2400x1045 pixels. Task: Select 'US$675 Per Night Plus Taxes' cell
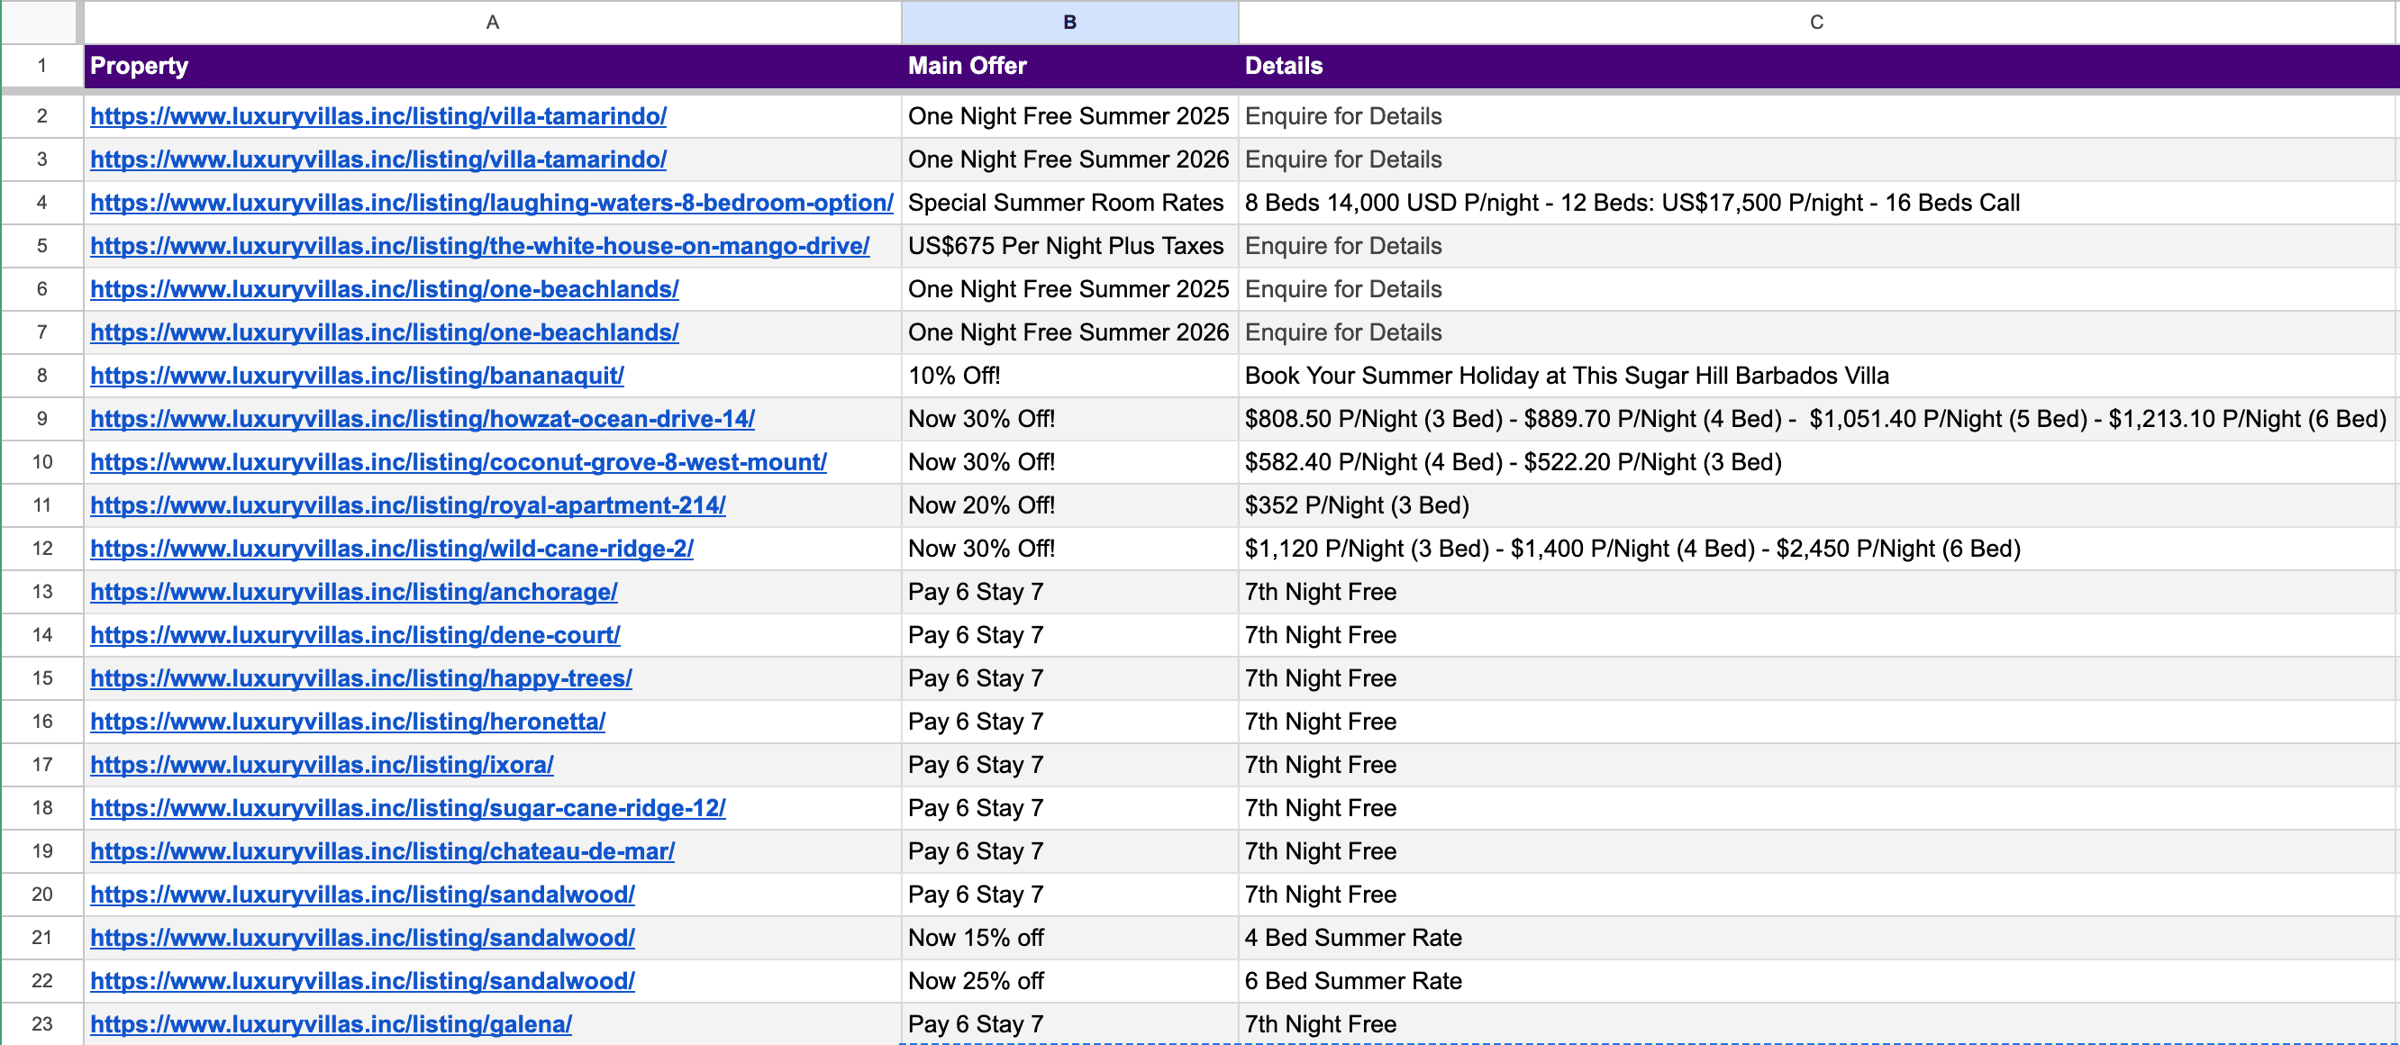[1069, 246]
